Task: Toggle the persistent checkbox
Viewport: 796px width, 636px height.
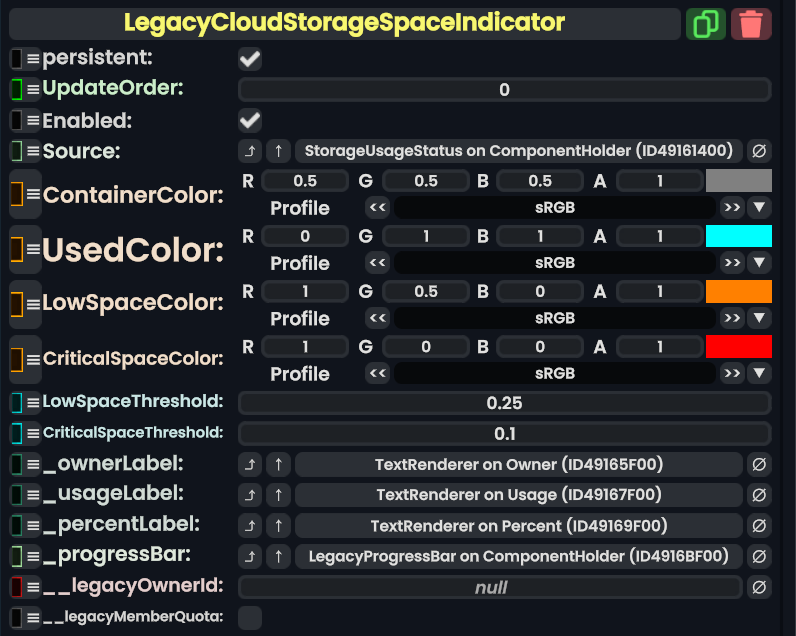Action: coord(250,59)
